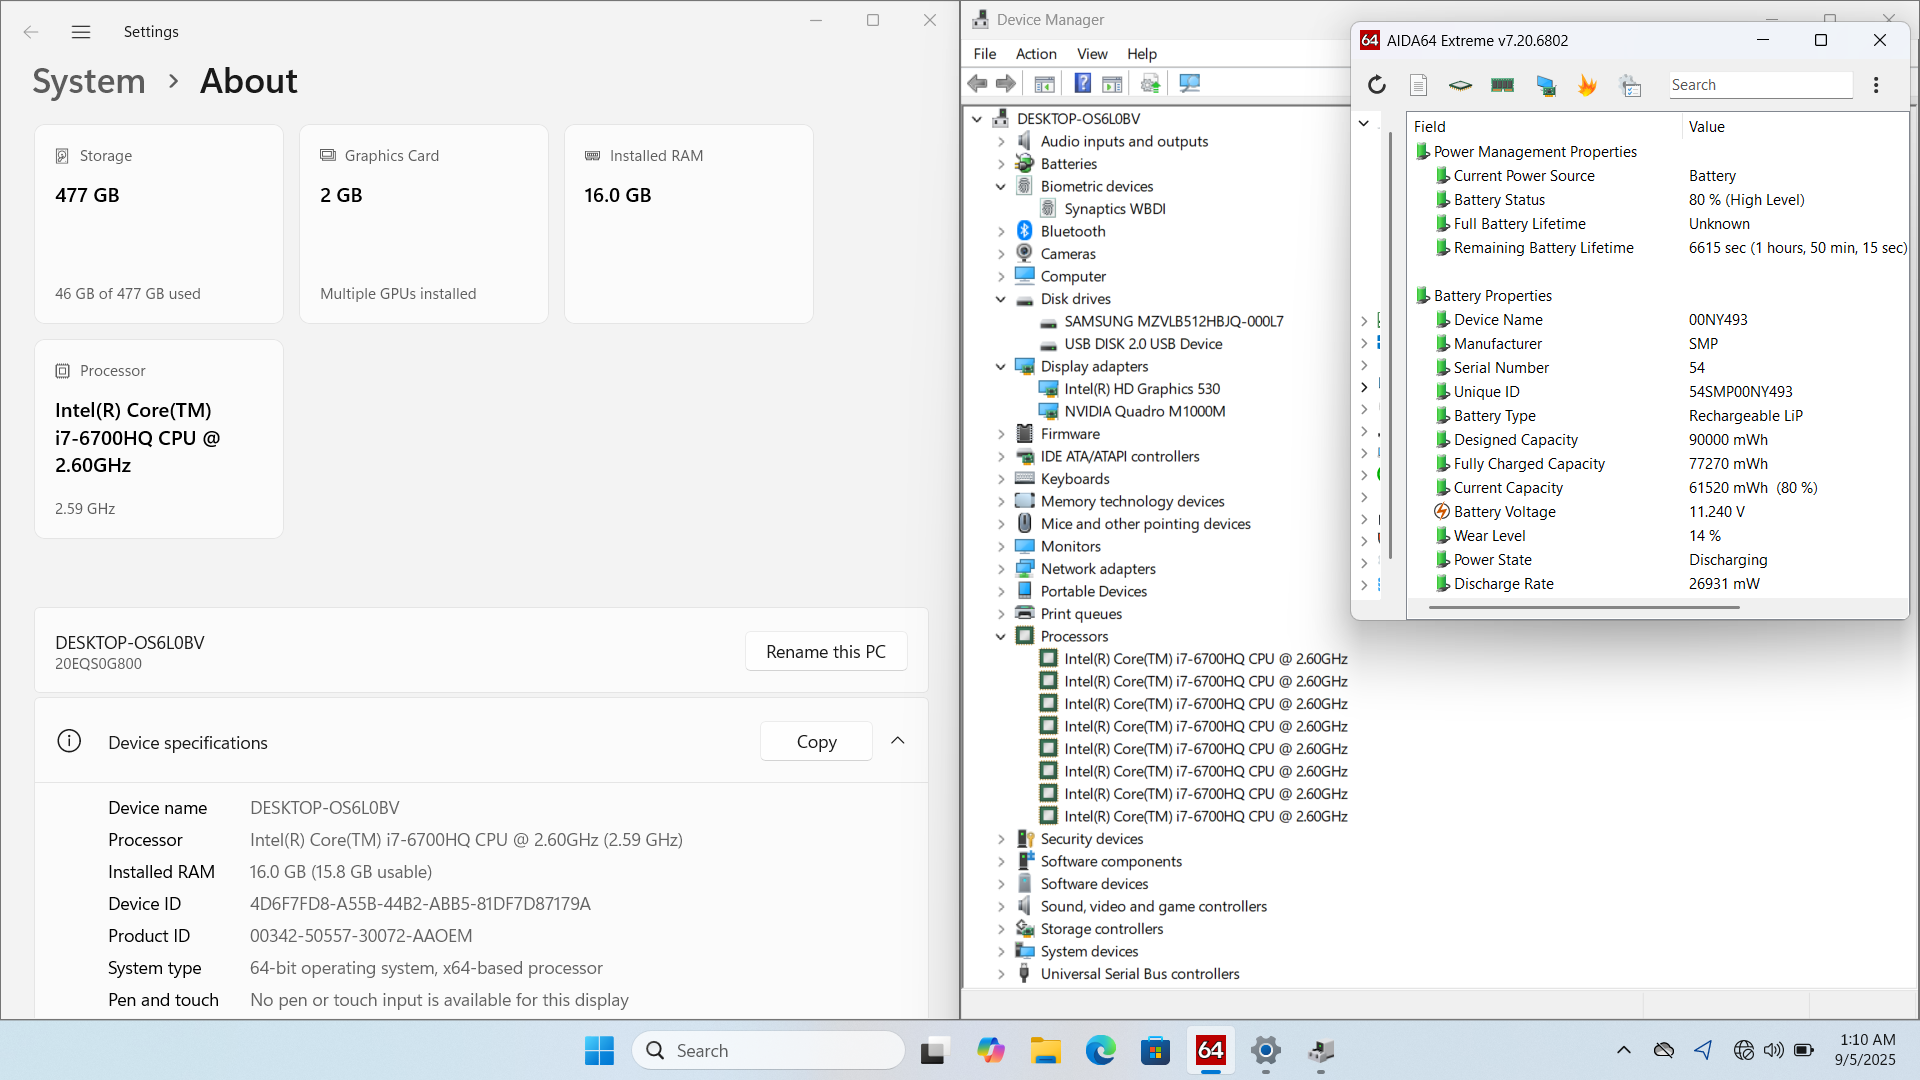Click the AIDA64 flame stability test icon
Image resolution: width=1920 pixels, height=1080 pixels.
pos(1587,85)
